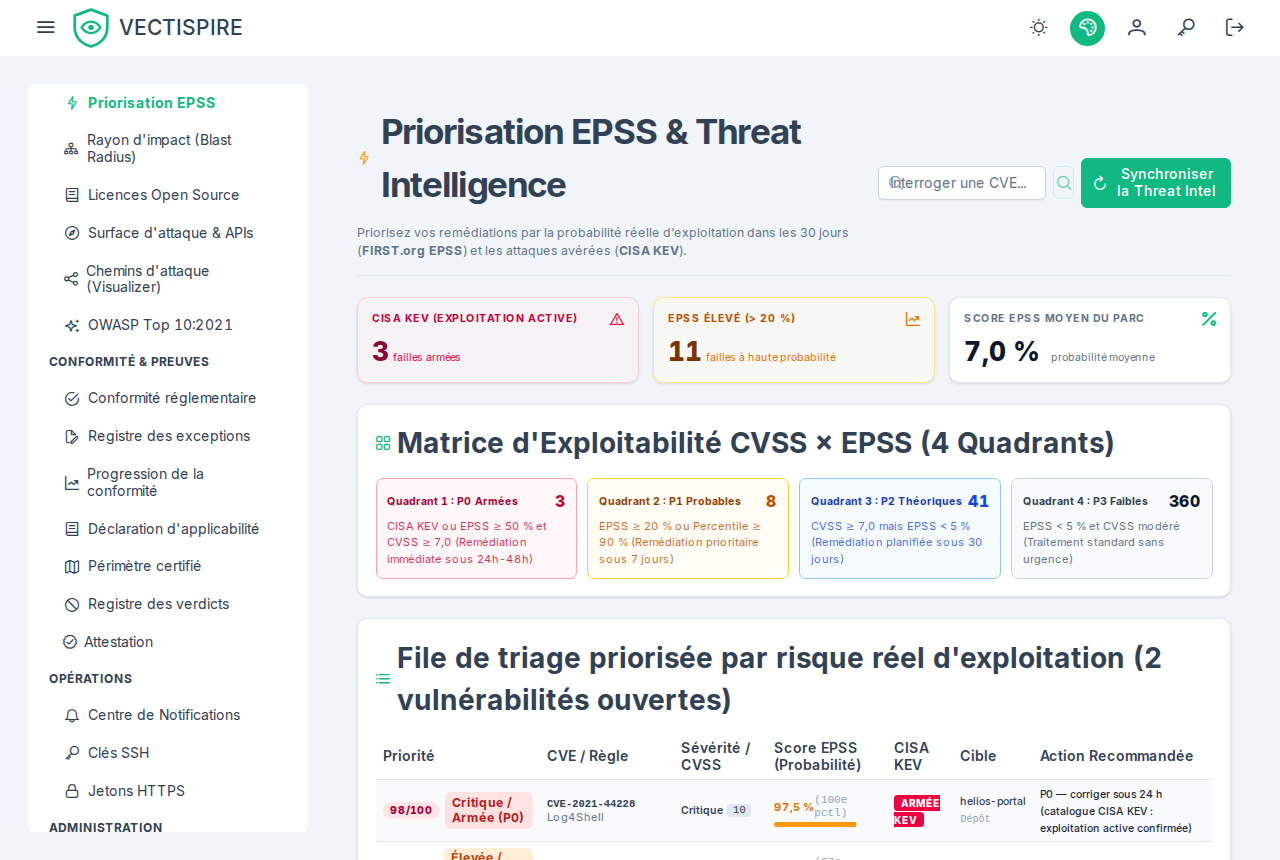Select the Quadrant 3 : P2 Théoriques card
This screenshot has height=860, width=1280.
[x=900, y=528]
